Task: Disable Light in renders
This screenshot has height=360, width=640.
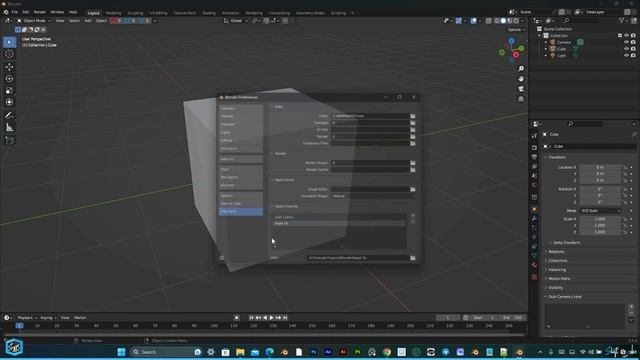Action: click(x=633, y=55)
